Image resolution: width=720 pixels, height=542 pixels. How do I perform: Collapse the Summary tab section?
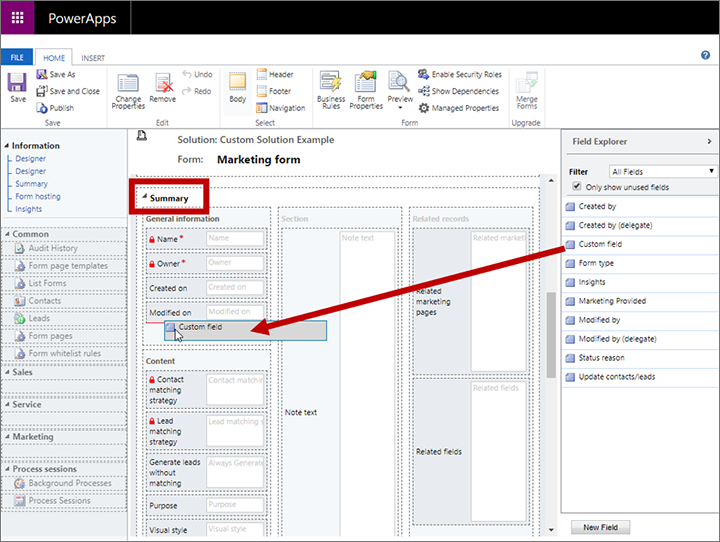[x=145, y=197]
